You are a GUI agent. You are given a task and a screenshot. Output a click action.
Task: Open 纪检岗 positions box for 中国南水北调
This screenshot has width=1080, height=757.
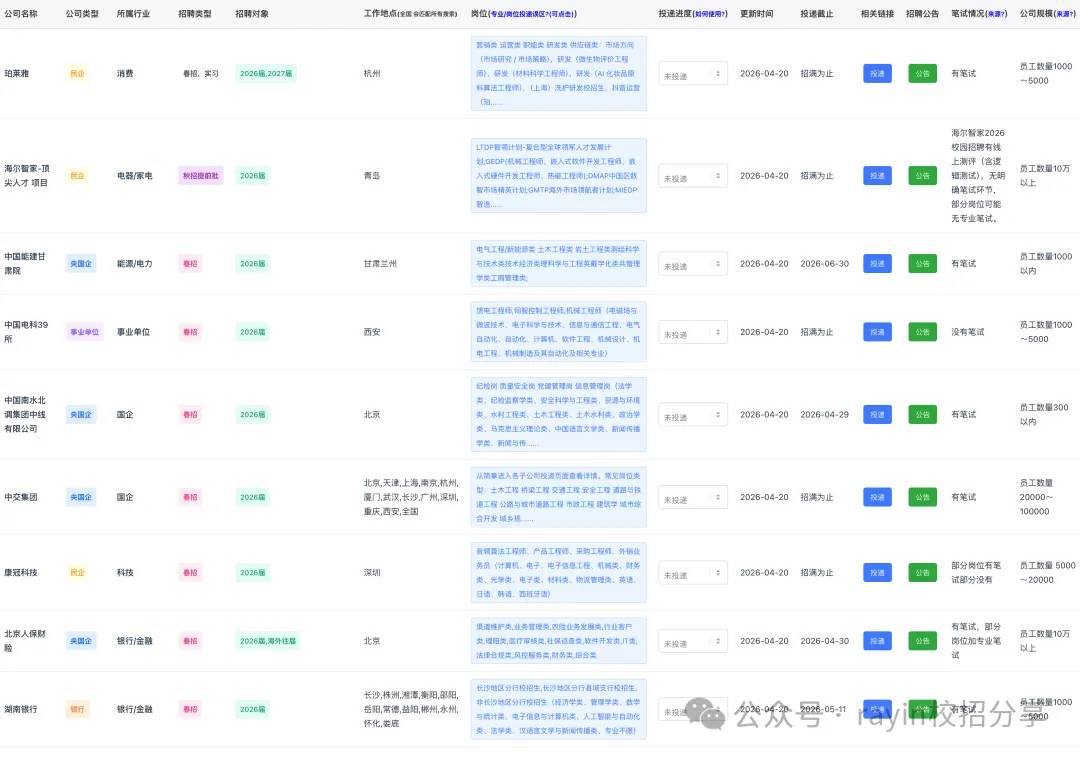click(x=559, y=415)
